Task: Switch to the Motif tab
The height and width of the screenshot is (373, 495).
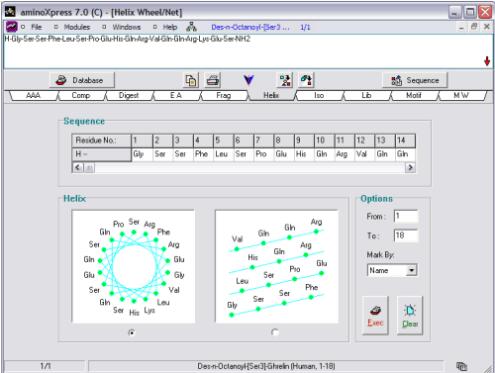Action: coord(414,95)
